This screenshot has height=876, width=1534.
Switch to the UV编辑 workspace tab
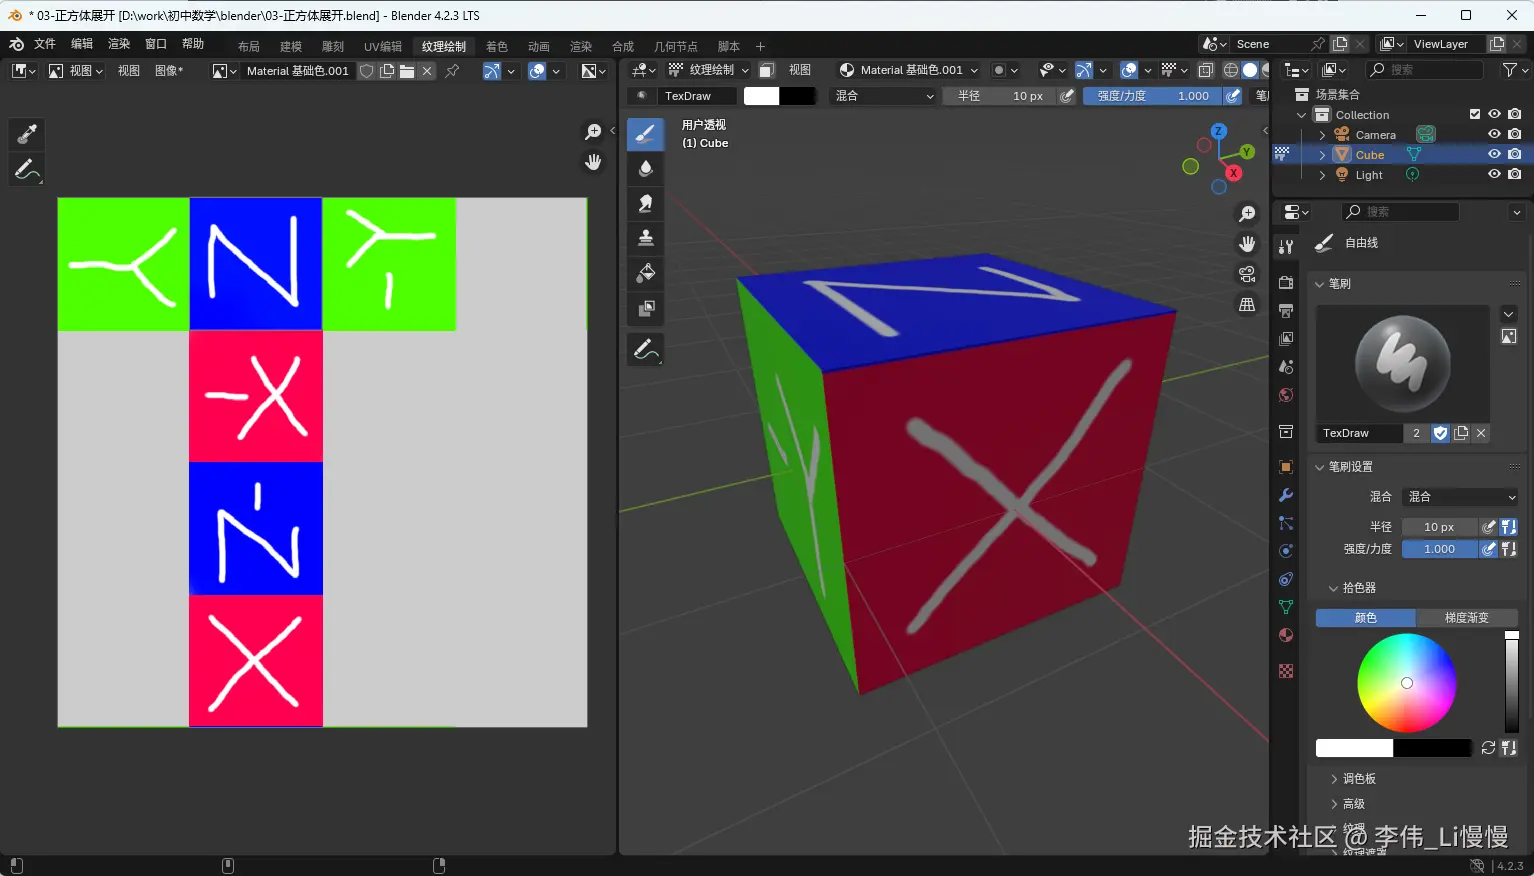[383, 47]
